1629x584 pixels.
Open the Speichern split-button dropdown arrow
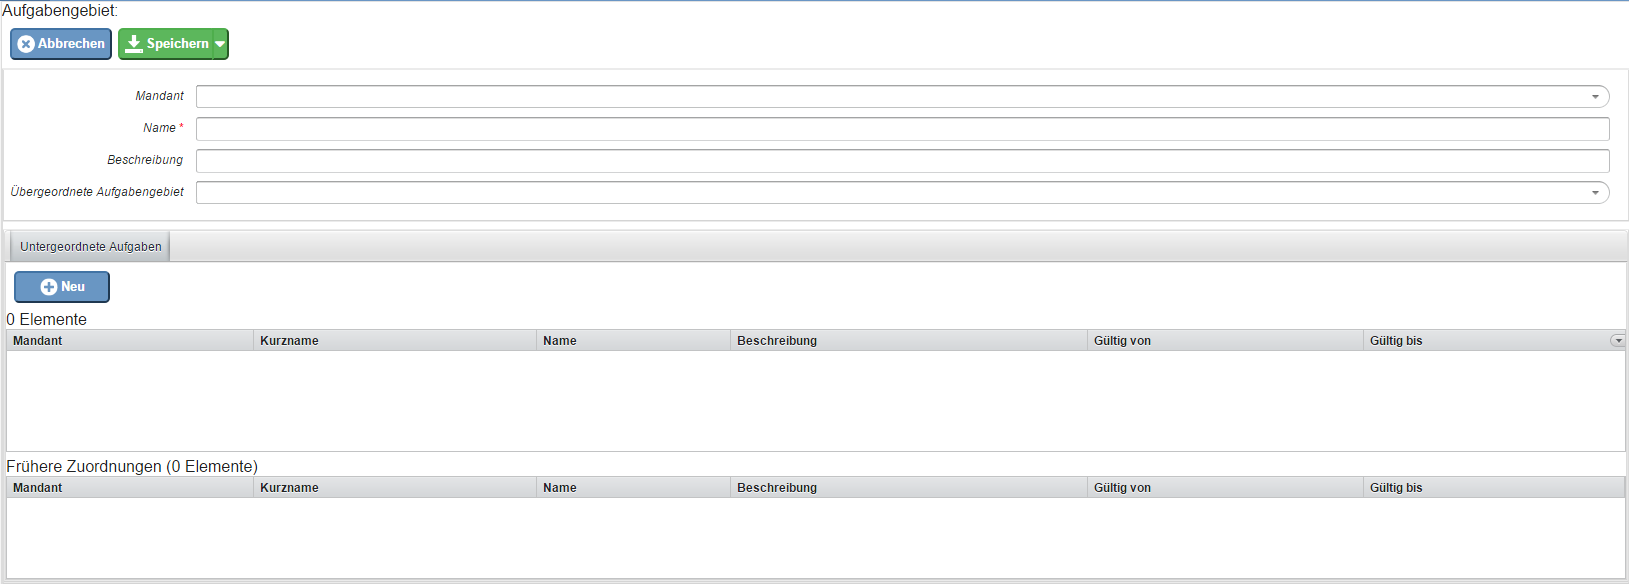[x=220, y=44]
